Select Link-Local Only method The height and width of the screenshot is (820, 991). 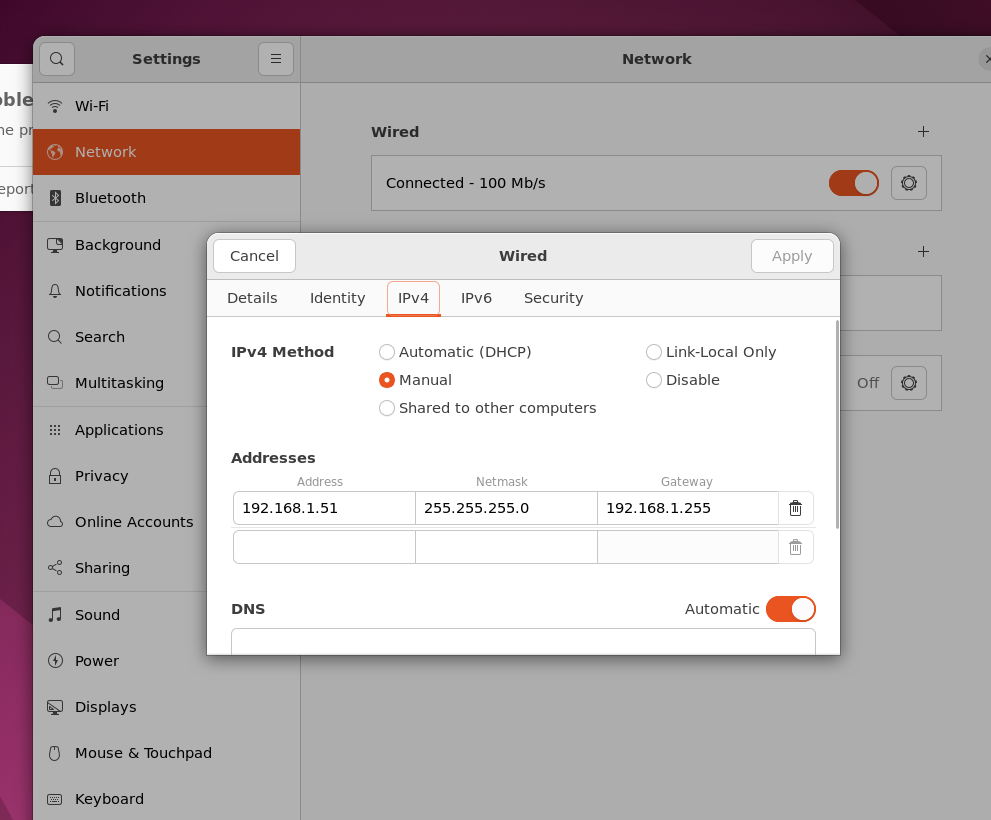click(711, 352)
